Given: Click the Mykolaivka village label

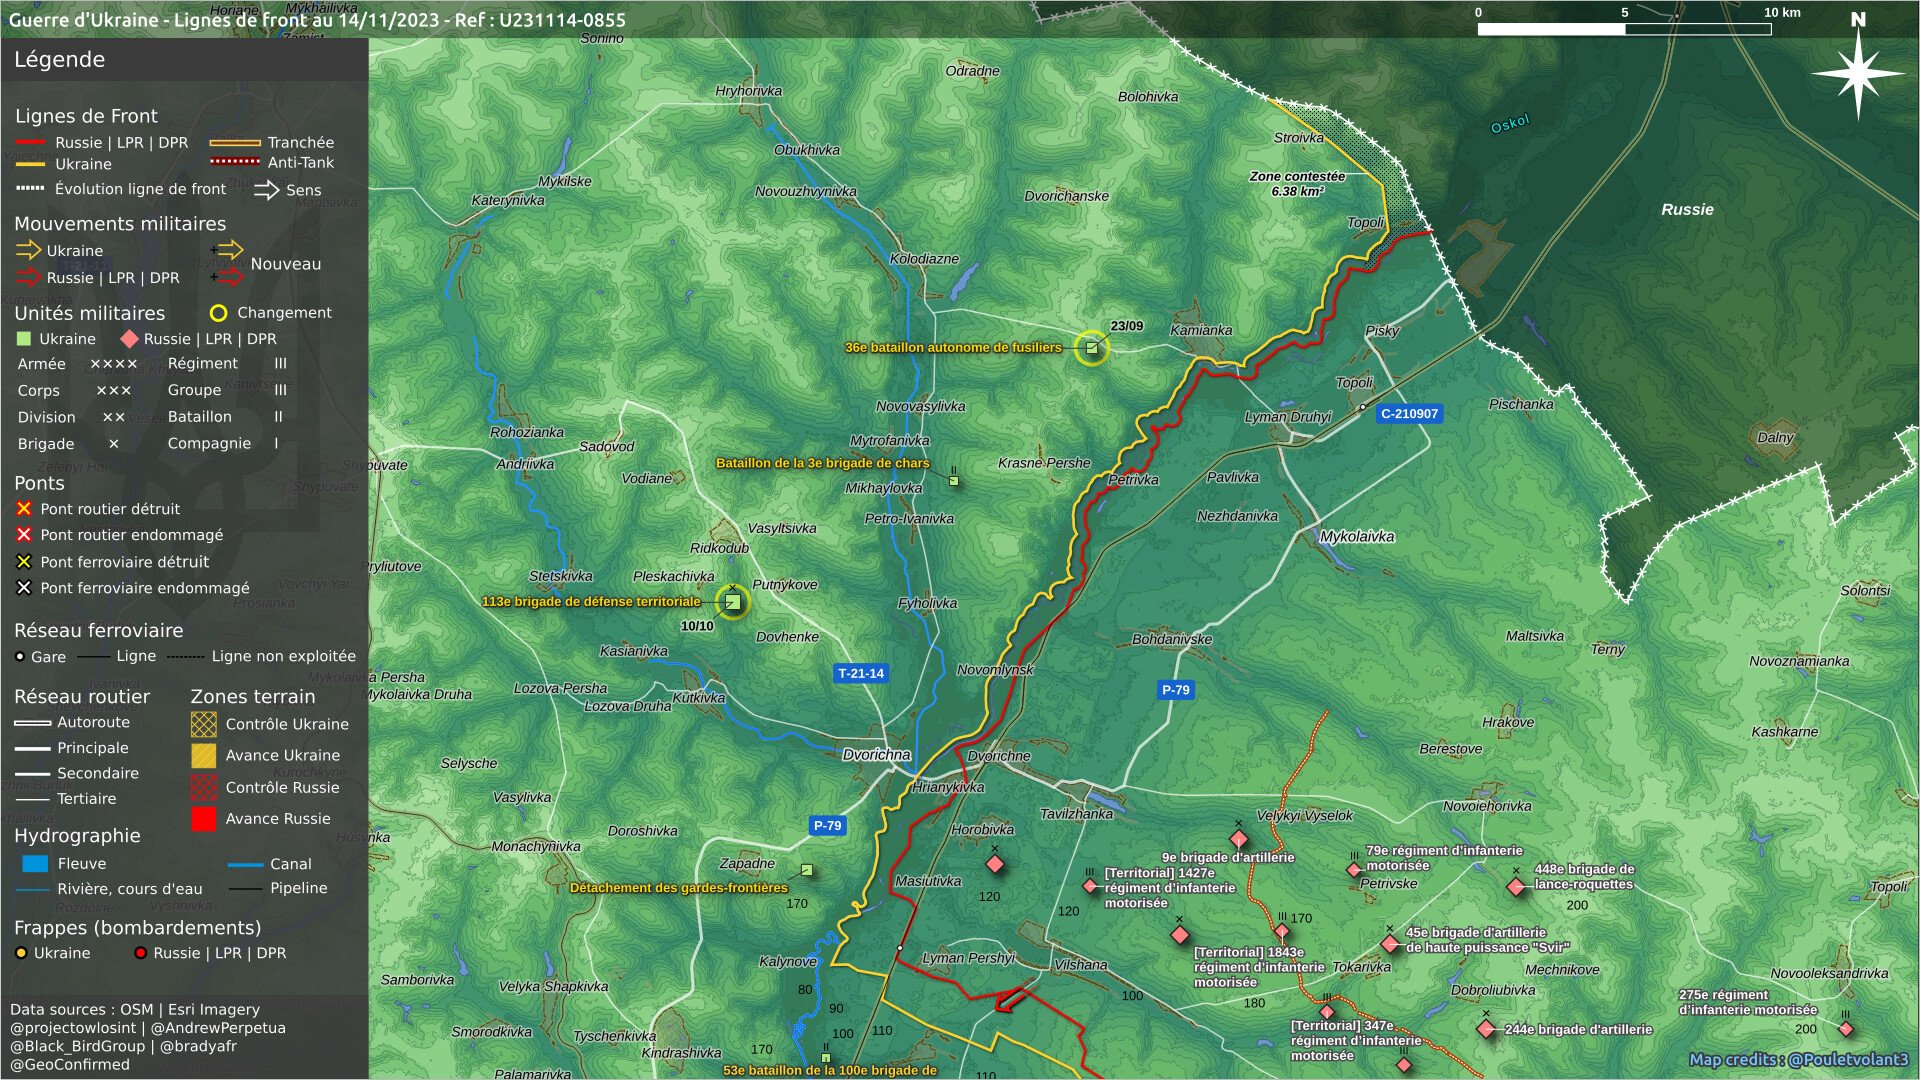Looking at the screenshot, I should point(1357,537).
